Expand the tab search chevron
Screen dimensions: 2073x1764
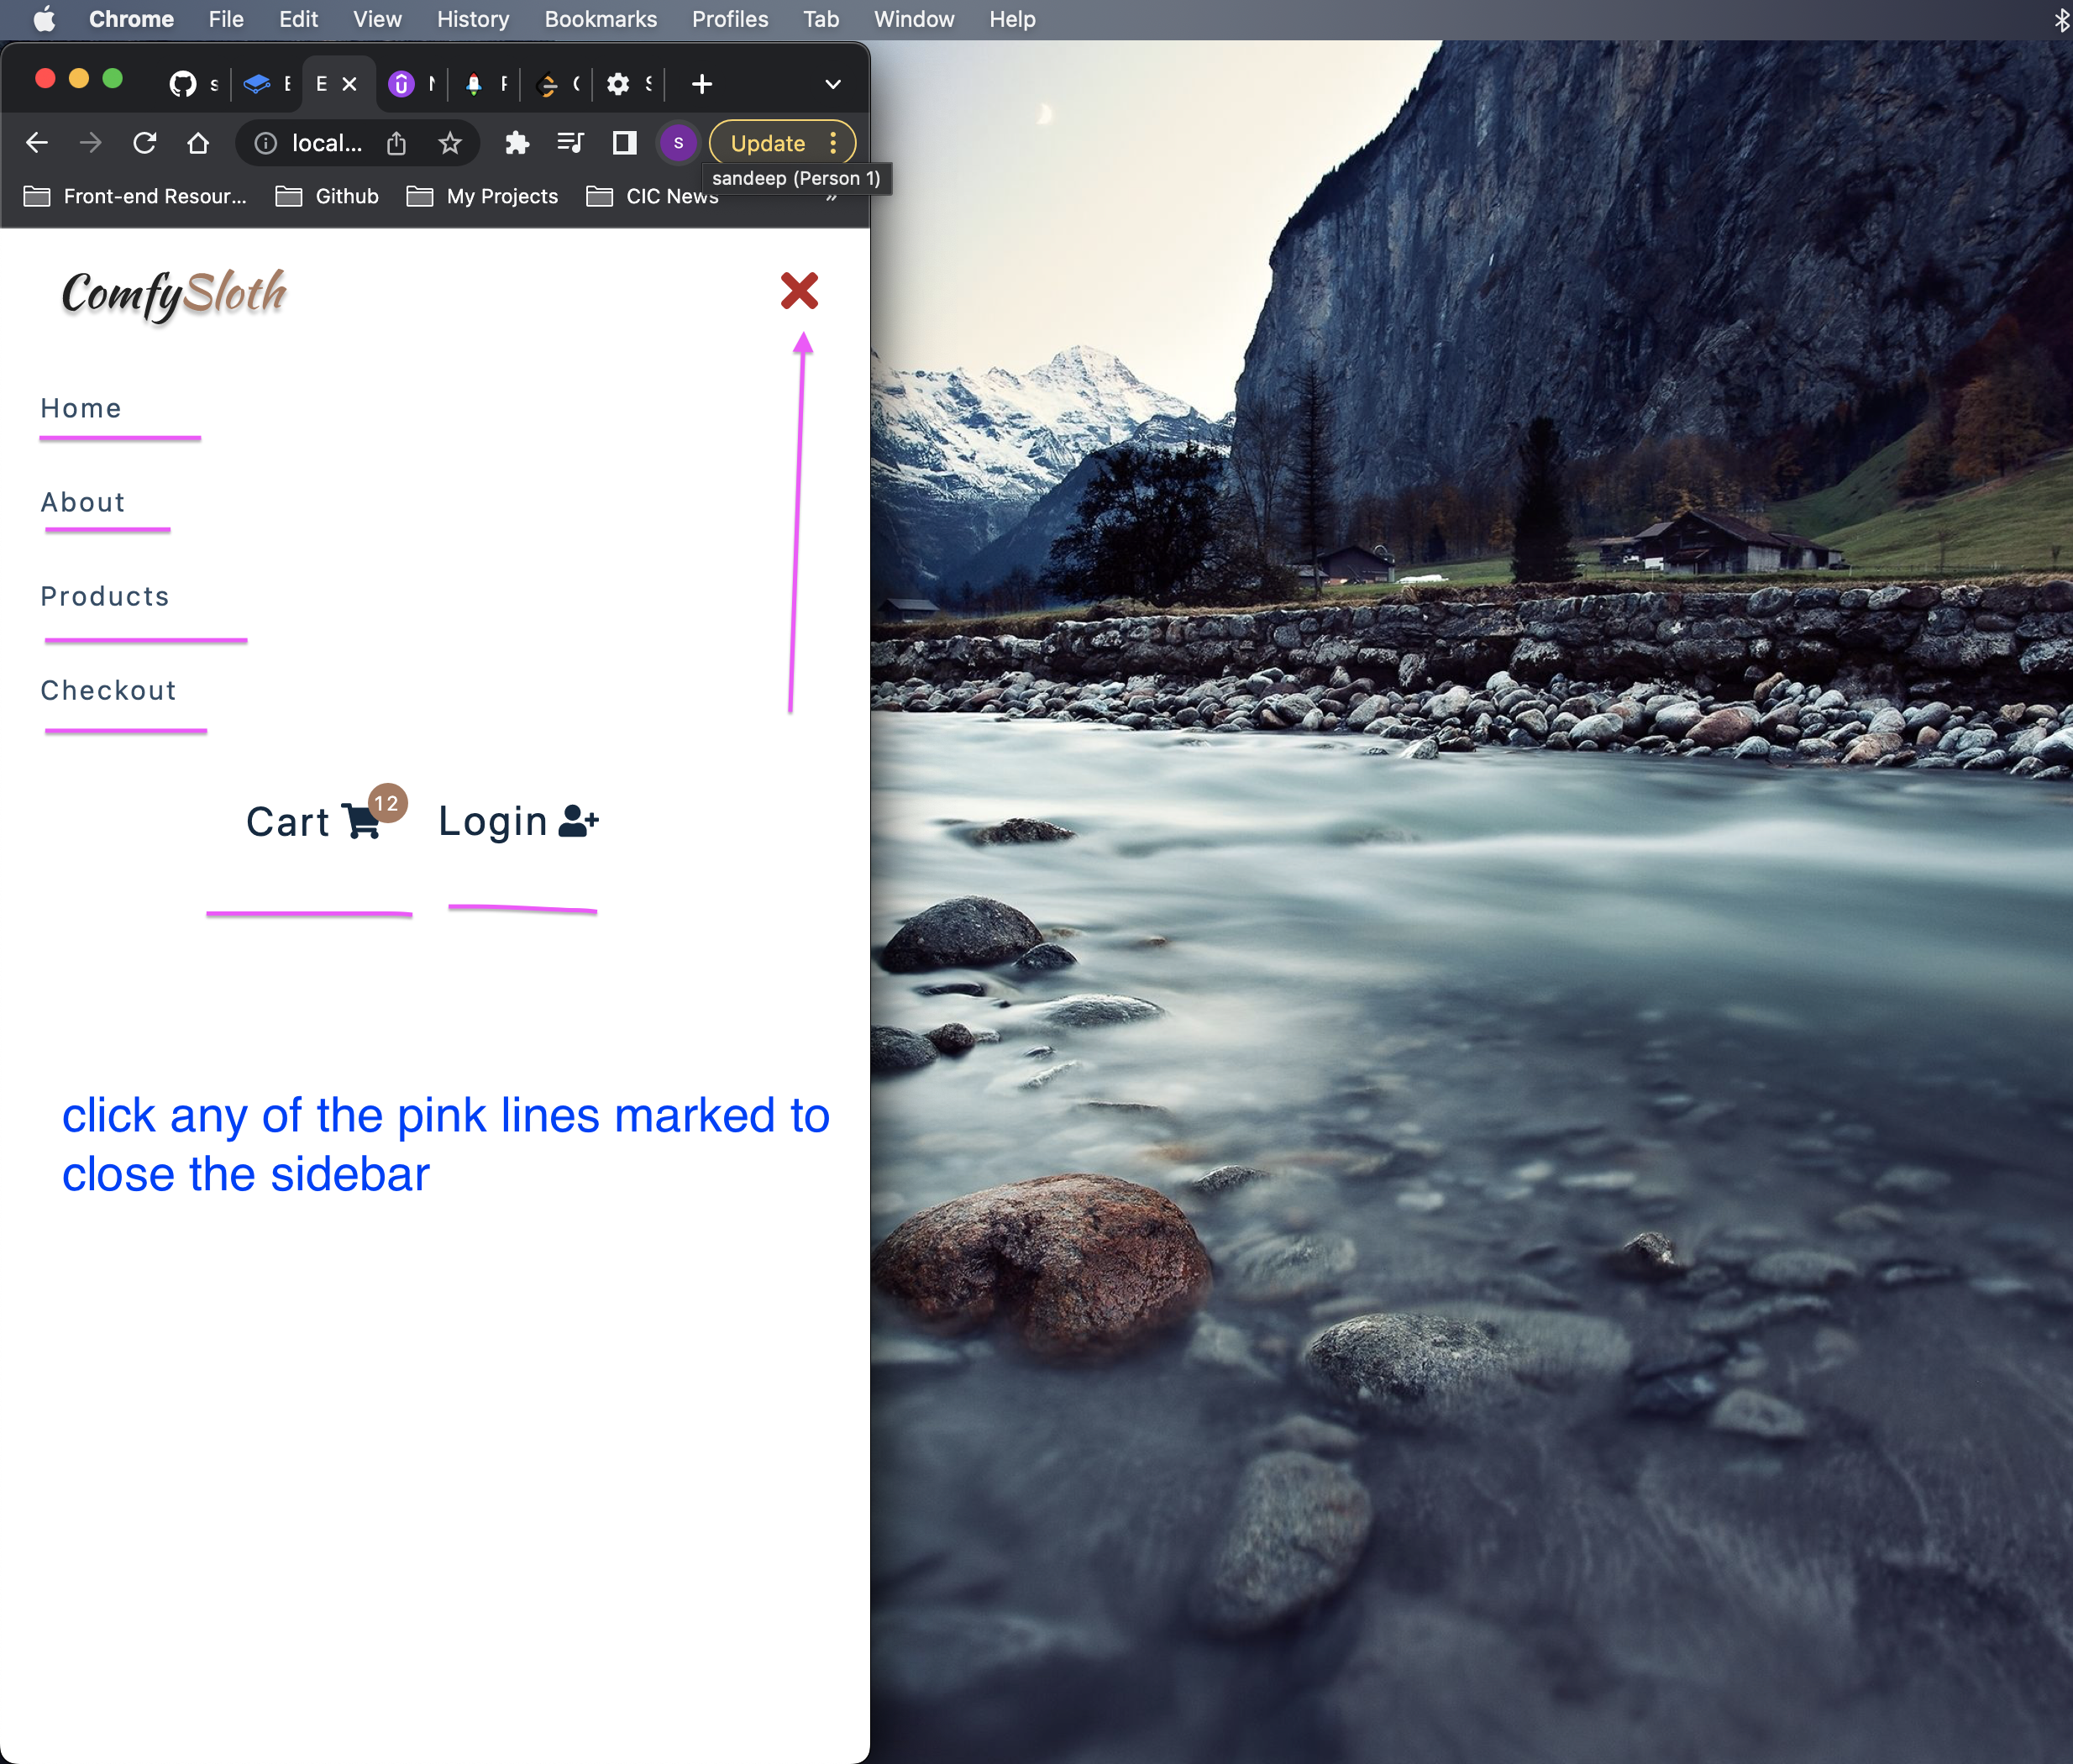pyautogui.click(x=832, y=84)
